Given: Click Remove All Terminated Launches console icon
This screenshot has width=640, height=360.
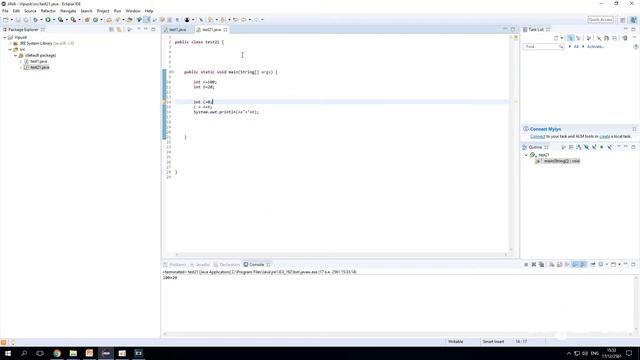Looking at the screenshot, I should (x=541, y=264).
